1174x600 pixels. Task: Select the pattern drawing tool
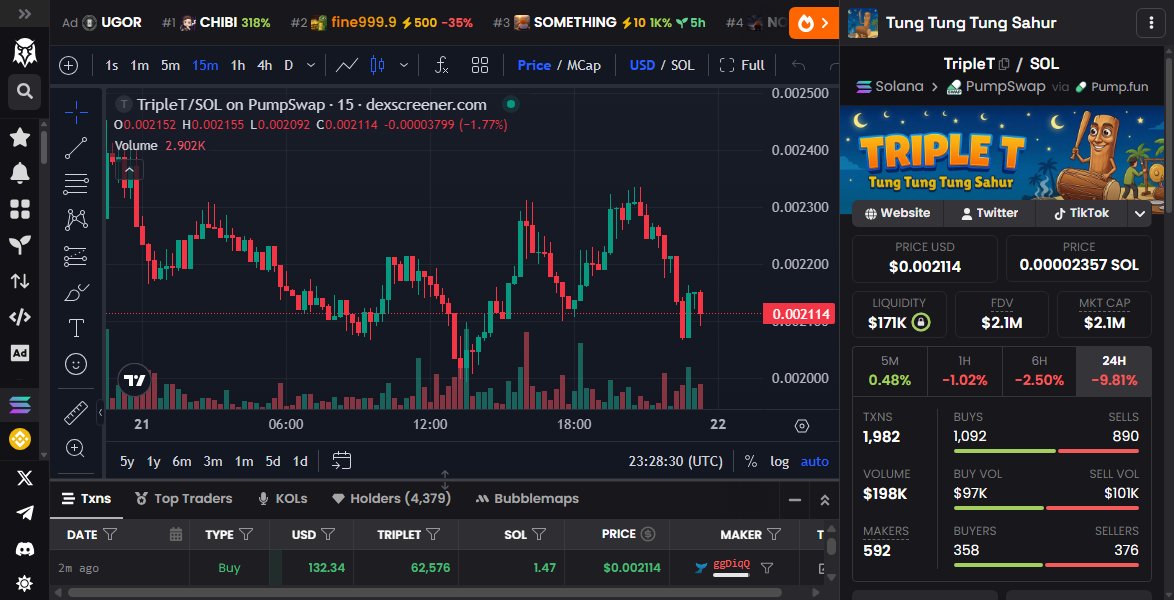point(76,220)
